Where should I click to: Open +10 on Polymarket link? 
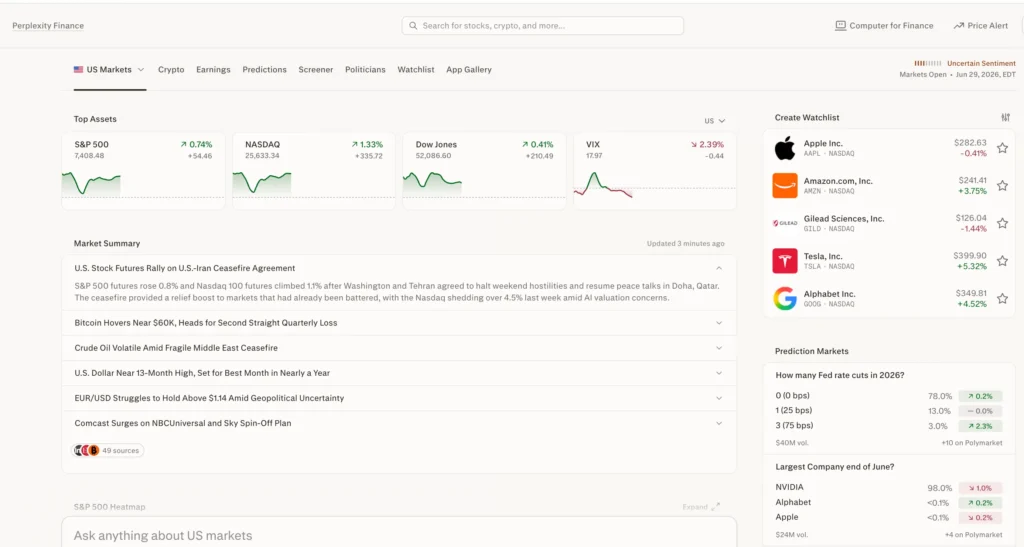point(971,443)
